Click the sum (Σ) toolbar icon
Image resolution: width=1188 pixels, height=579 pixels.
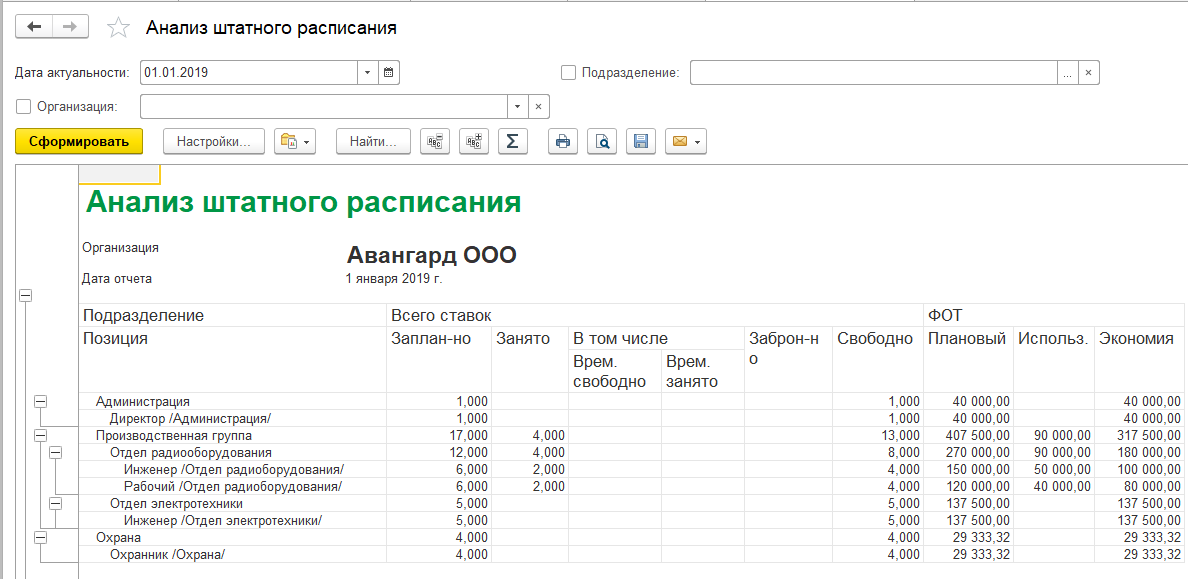[x=512, y=142]
